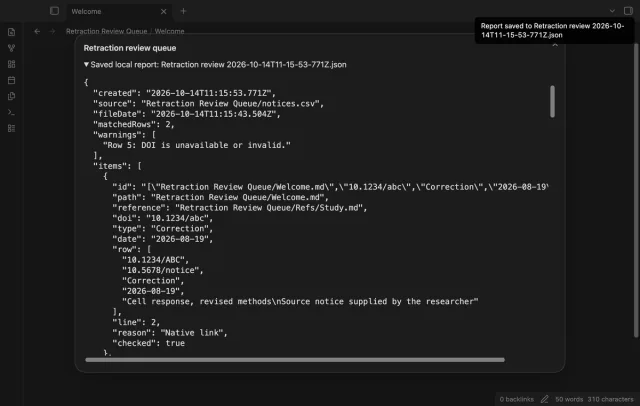Dismiss the Report saved notification

point(554,31)
